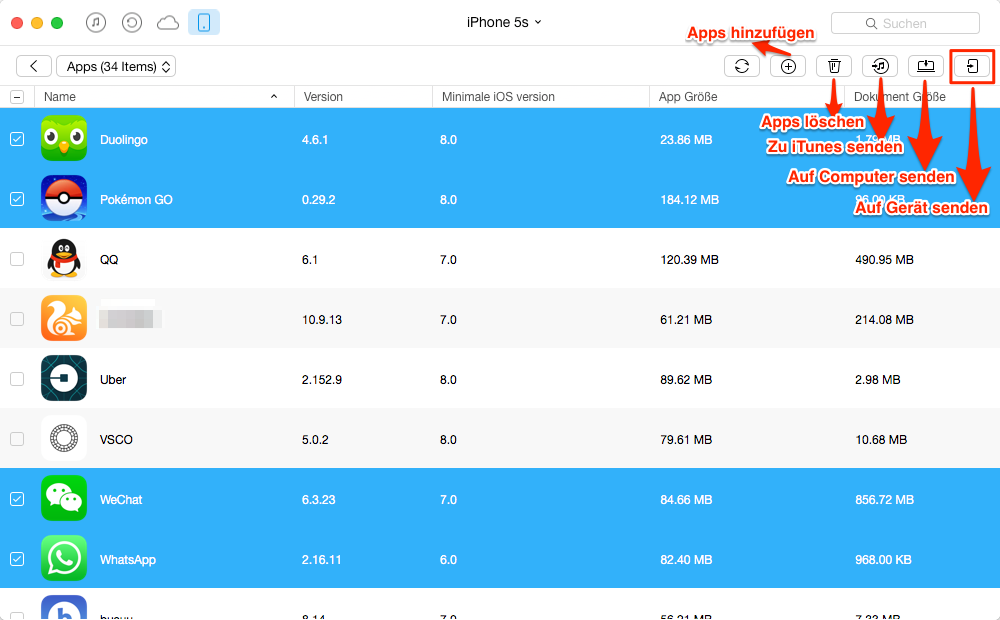This screenshot has width=1000, height=620.
Task: Toggle the select-all header checkbox
Action: tap(17, 97)
